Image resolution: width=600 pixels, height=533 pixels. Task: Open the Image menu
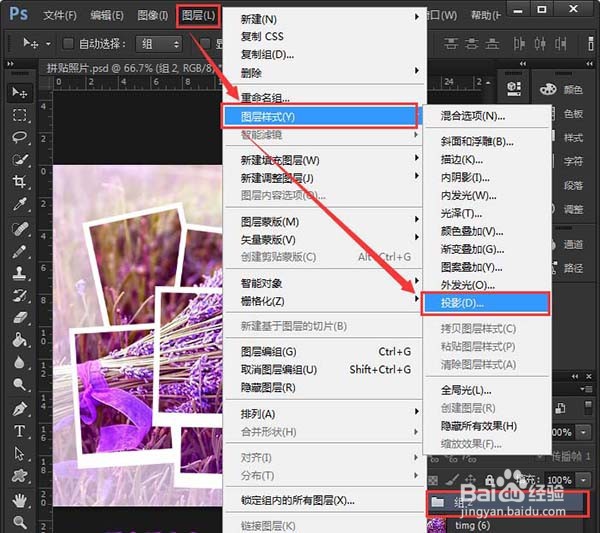[153, 15]
